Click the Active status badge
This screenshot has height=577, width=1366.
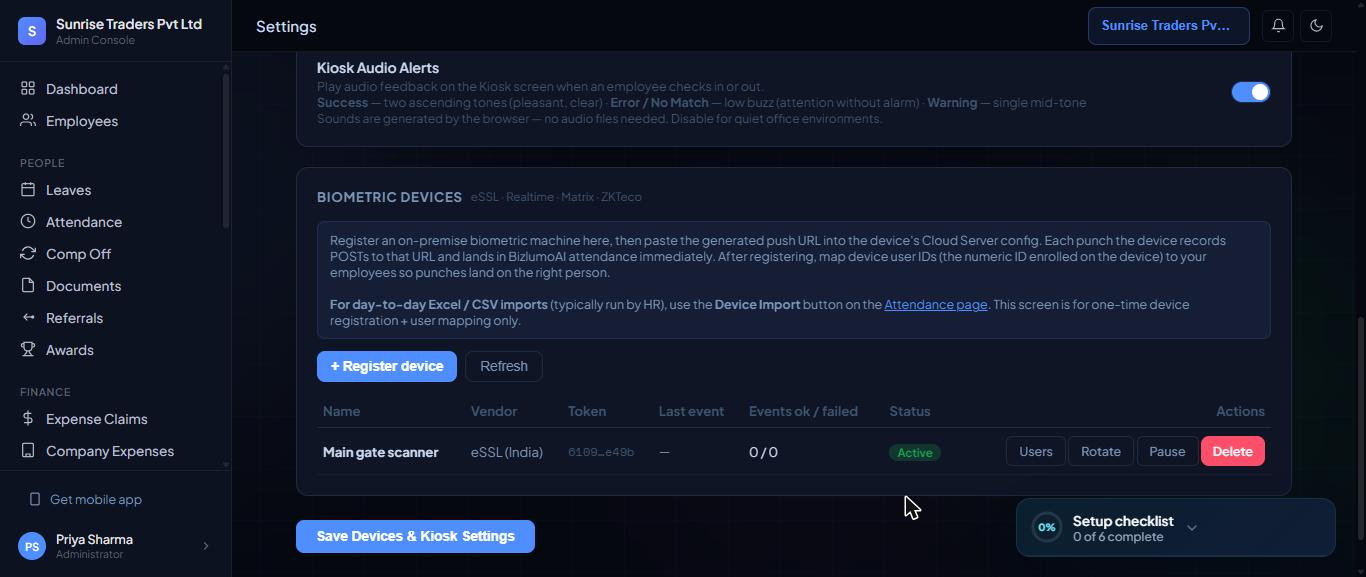(x=915, y=453)
